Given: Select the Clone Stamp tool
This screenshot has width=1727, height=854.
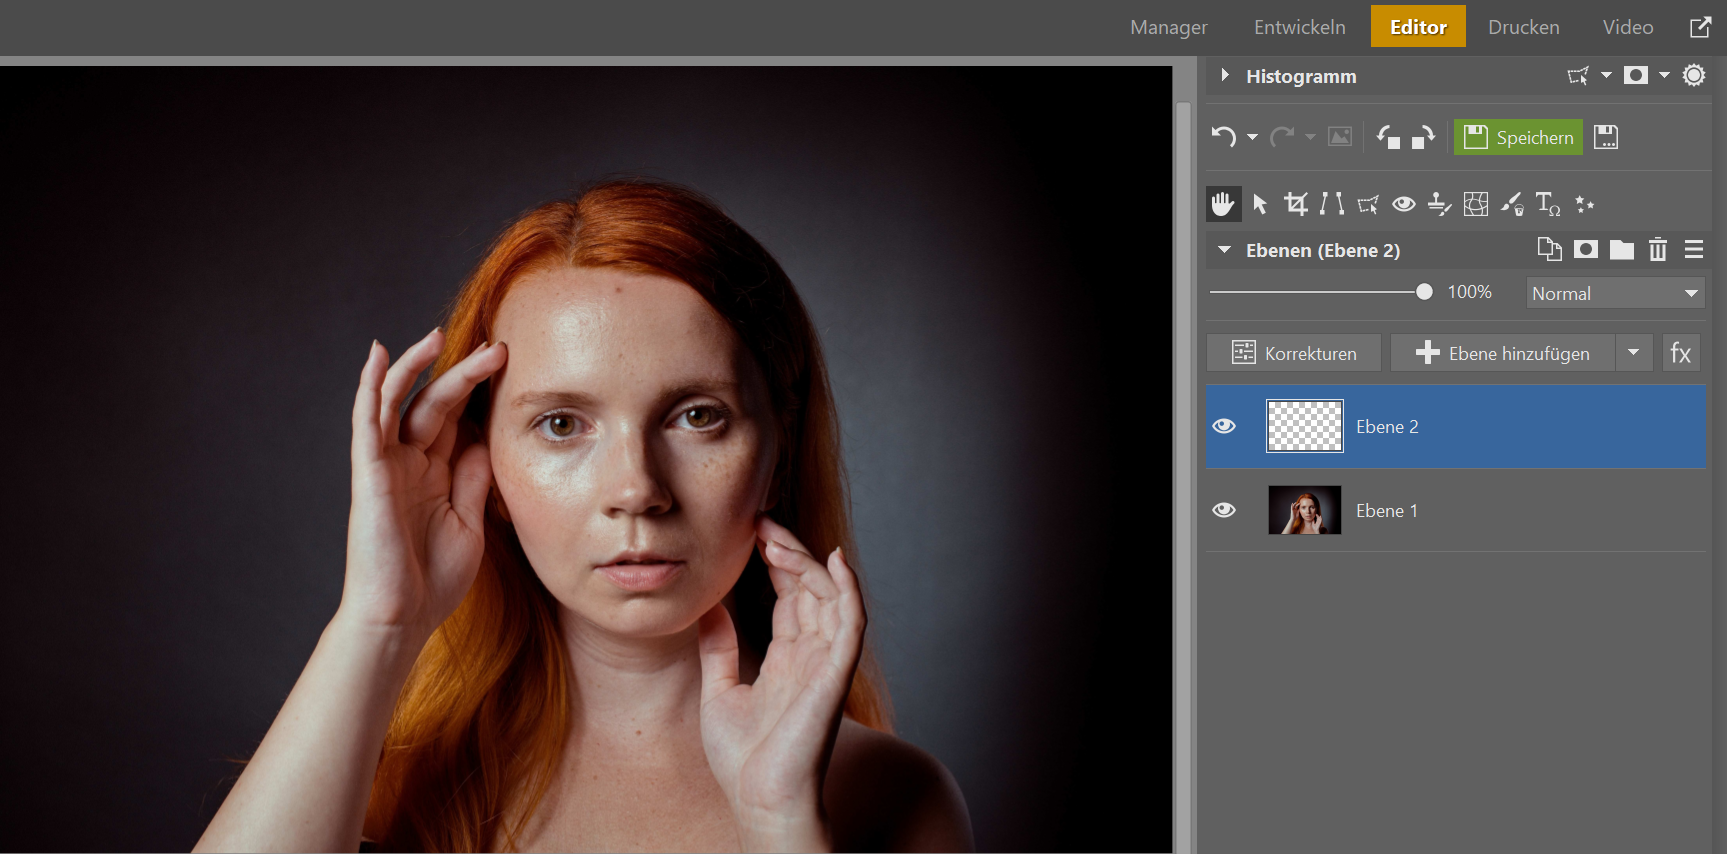Looking at the screenshot, I should click(1439, 204).
